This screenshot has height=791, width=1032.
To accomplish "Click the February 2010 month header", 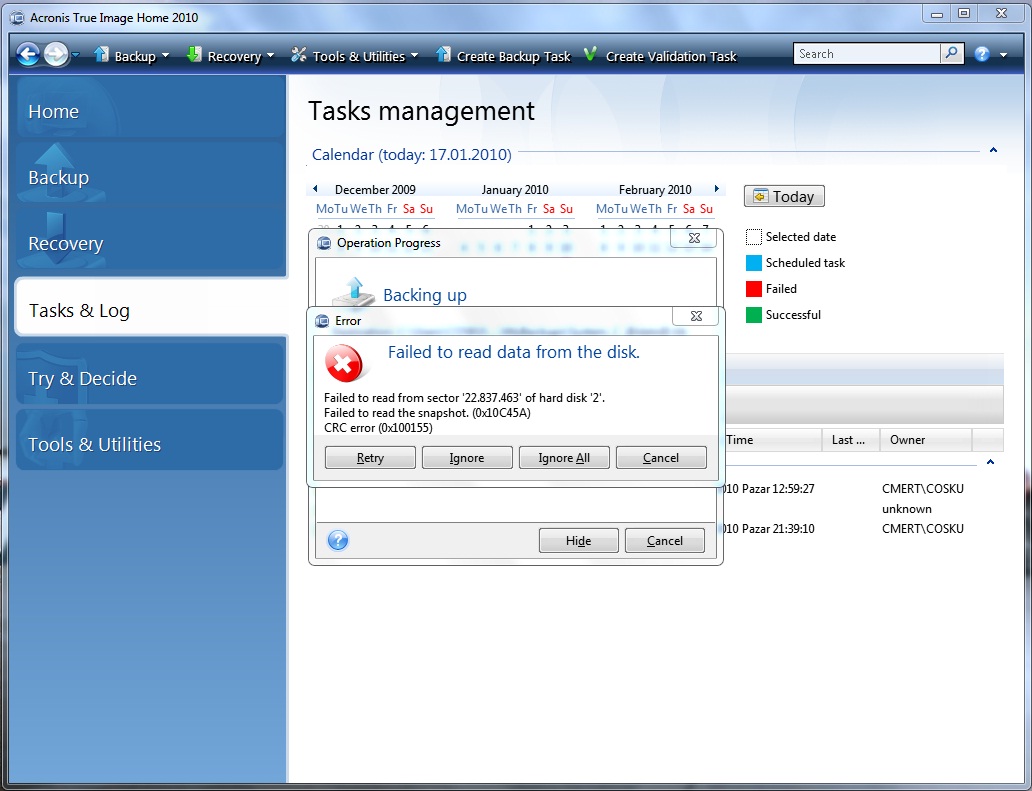I will pos(655,190).
